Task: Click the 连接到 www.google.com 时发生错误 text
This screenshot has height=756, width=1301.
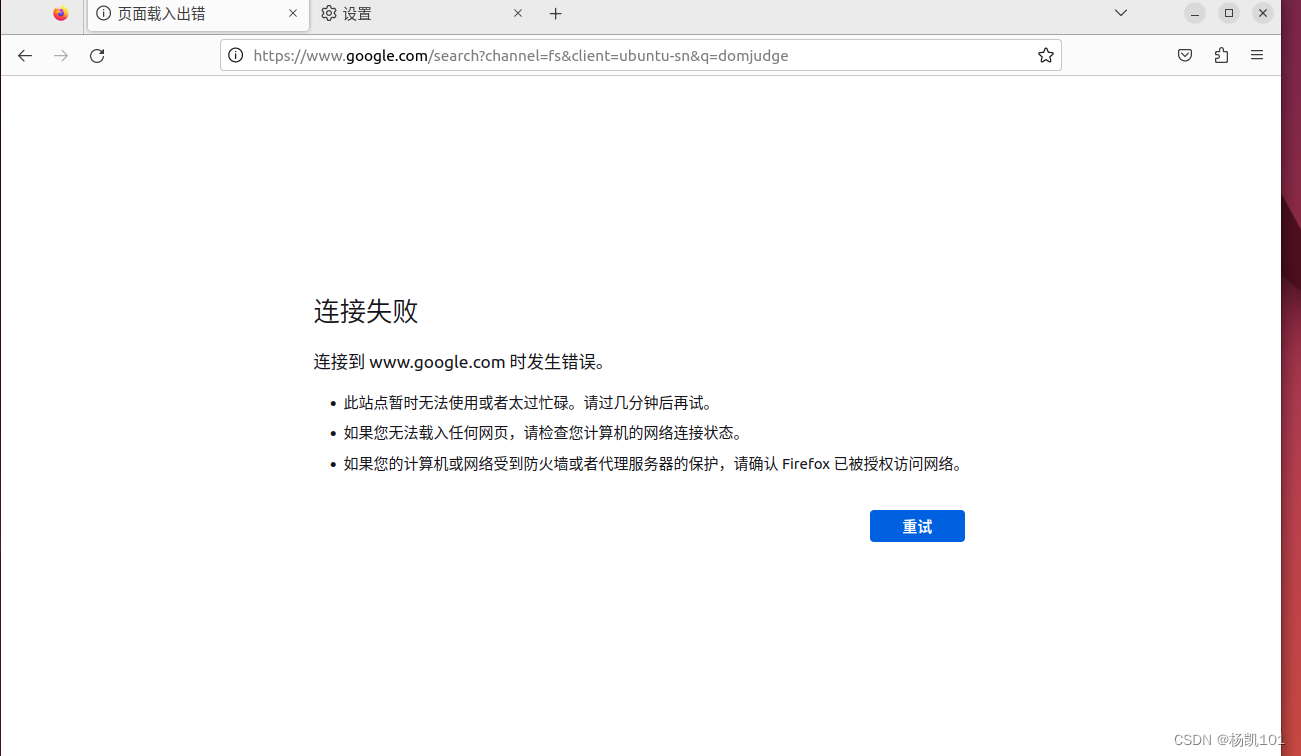Action: tap(460, 362)
